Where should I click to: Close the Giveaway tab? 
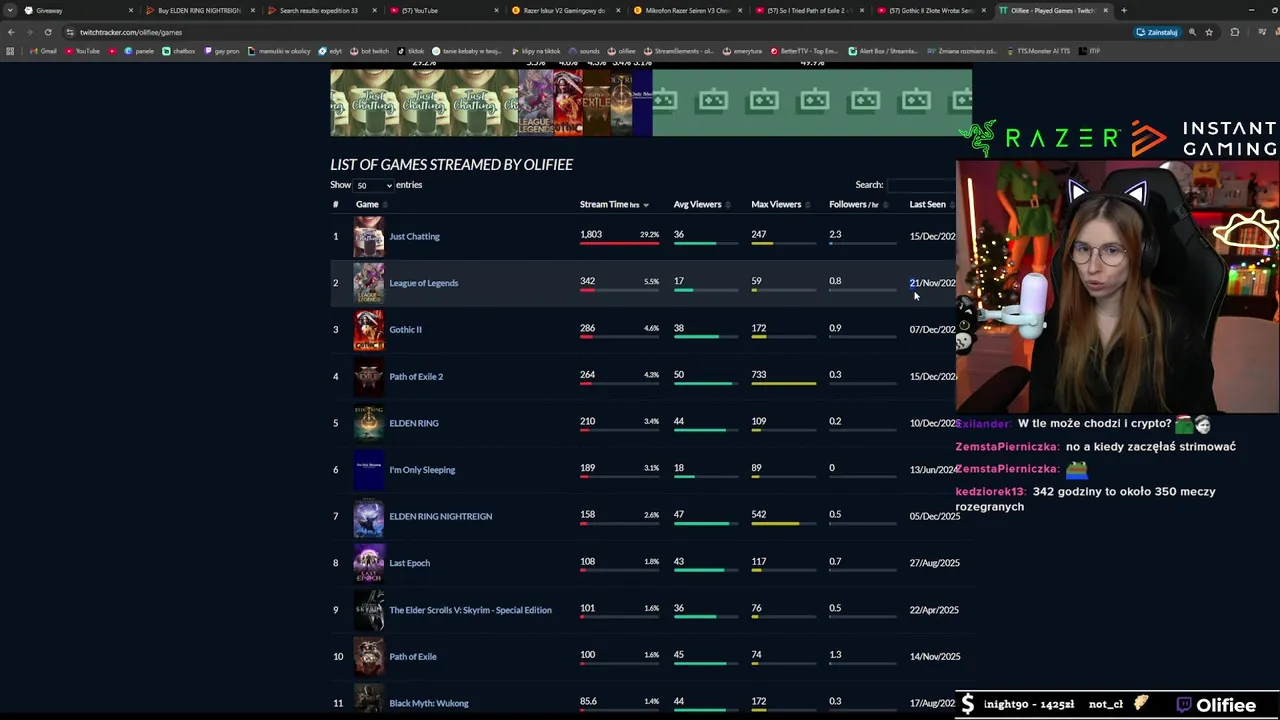click(x=130, y=10)
